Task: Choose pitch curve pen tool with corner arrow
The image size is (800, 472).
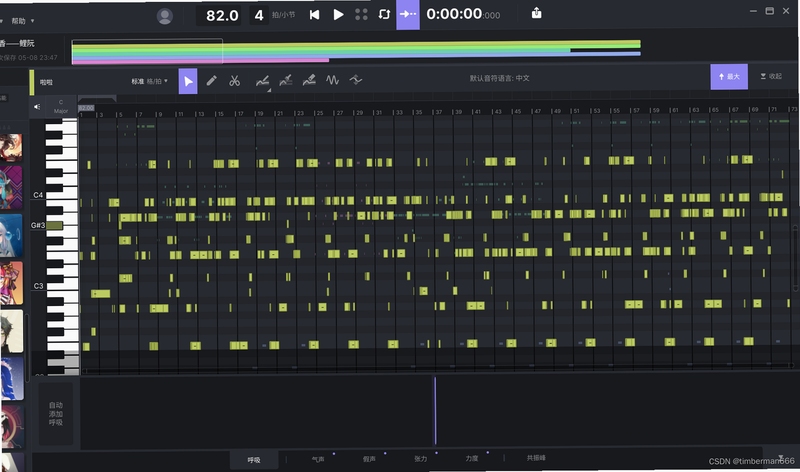Action: (x=263, y=81)
